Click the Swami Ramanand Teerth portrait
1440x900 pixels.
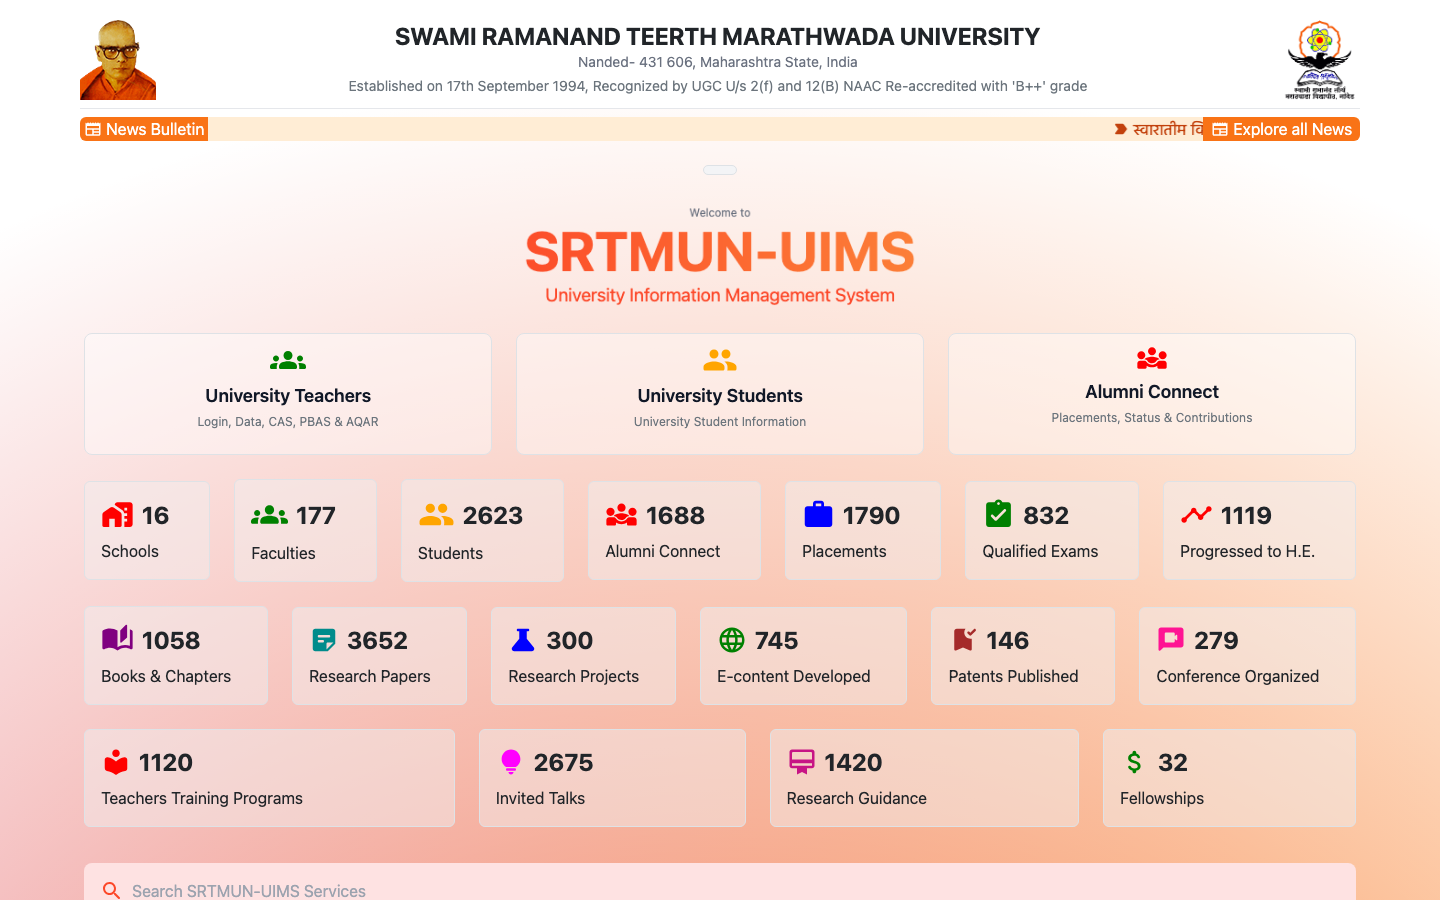click(x=118, y=60)
